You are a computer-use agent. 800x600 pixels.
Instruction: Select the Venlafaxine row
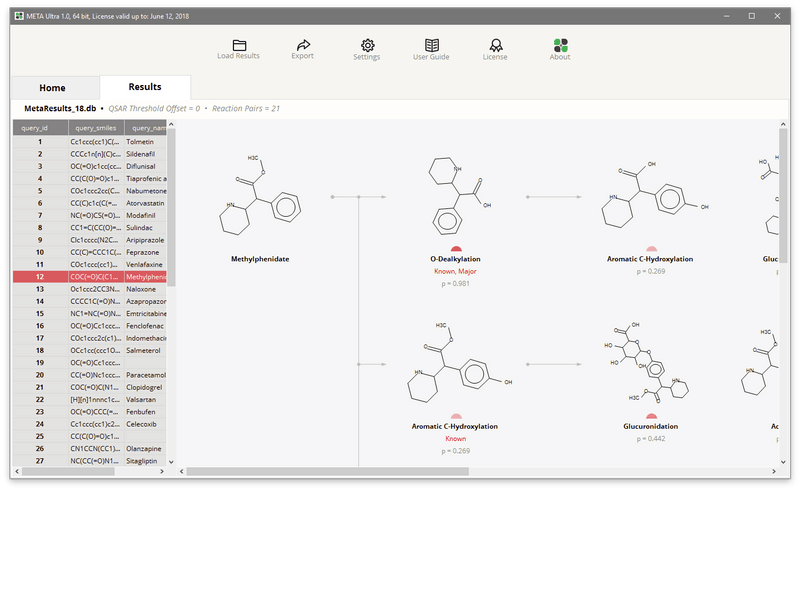click(90, 264)
